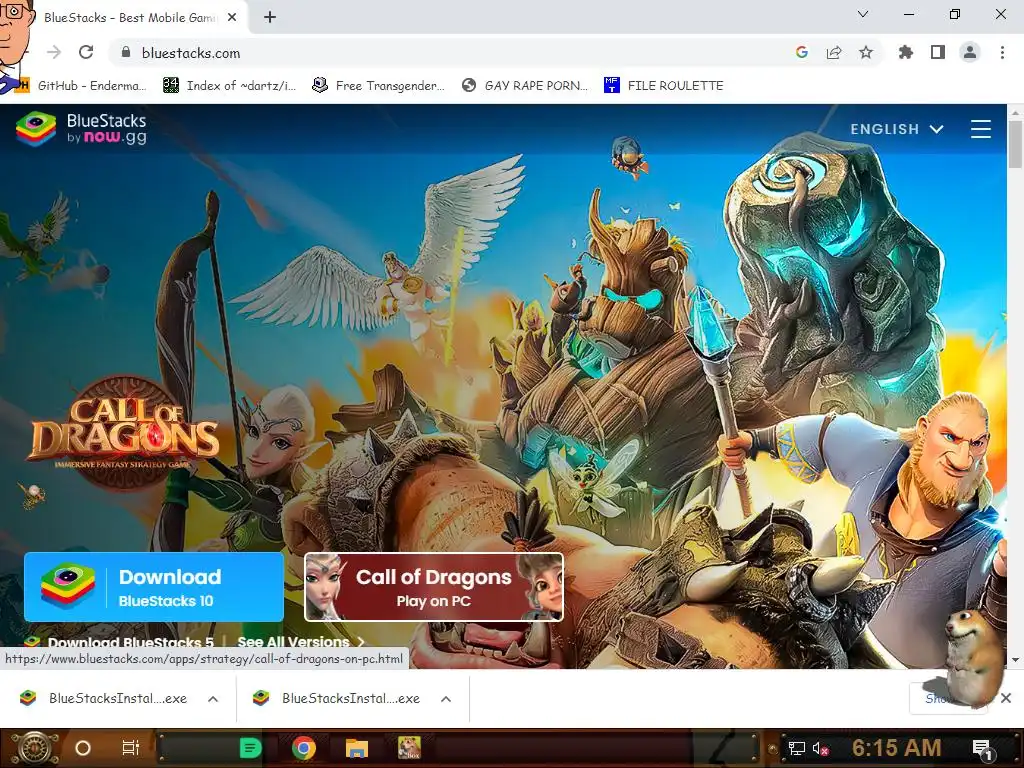1024x768 pixels.
Task: Open the Chrome extensions puzzle icon
Action: (x=905, y=52)
